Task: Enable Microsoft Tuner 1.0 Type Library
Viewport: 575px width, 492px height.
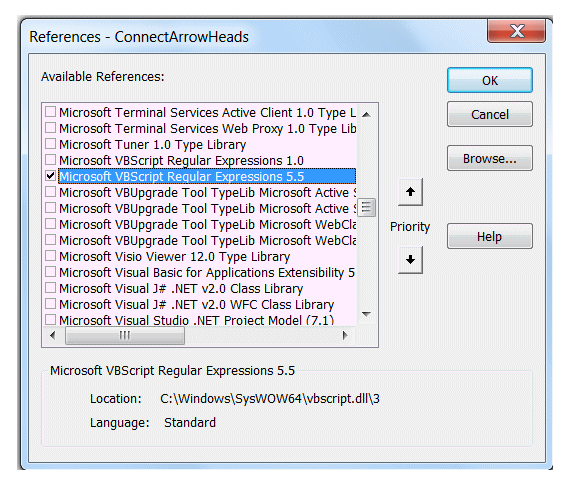Action: pos(50,144)
